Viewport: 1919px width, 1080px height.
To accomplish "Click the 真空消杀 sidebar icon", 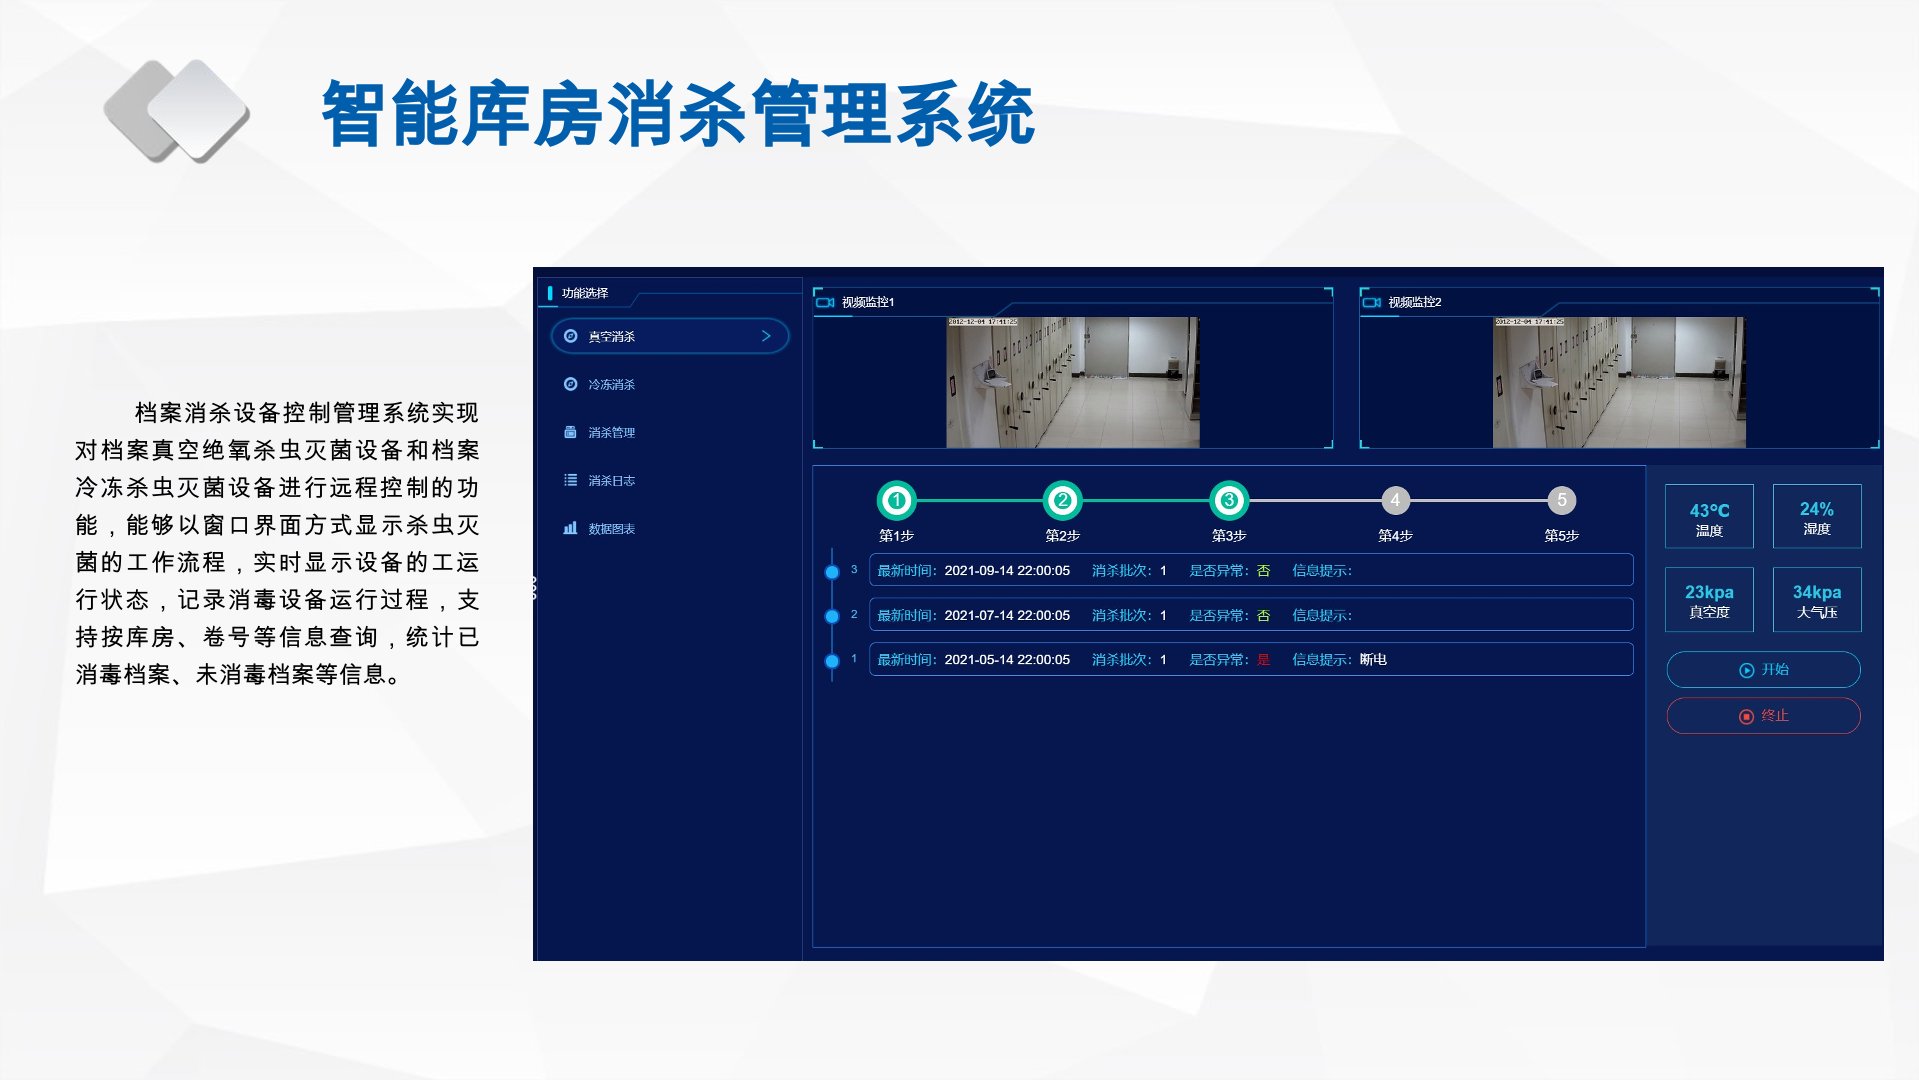I will [570, 336].
